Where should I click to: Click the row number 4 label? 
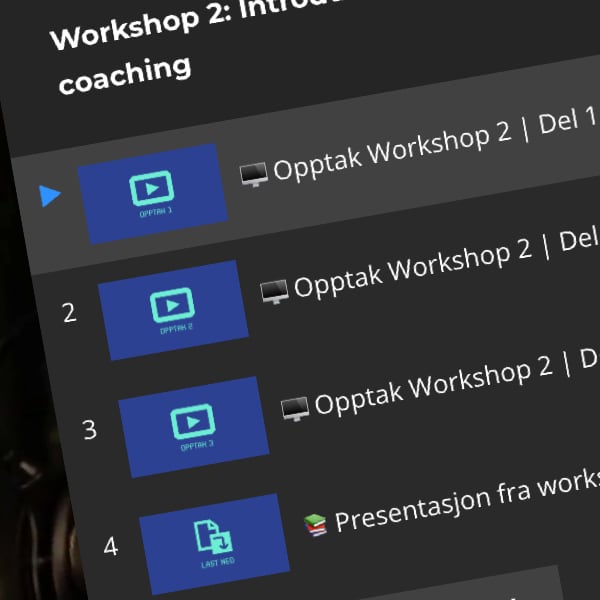coord(111,546)
